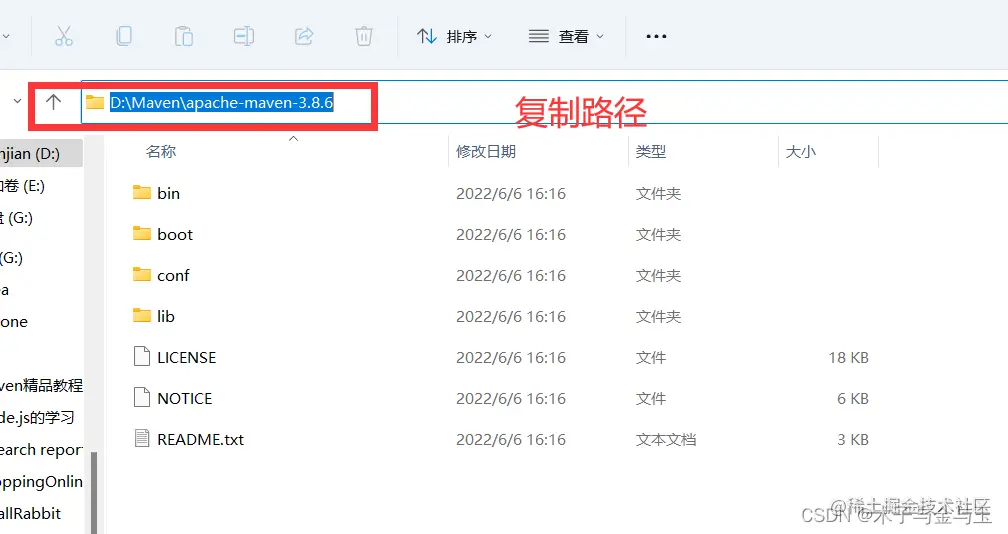1008x534 pixels.
Task: Expand the recent locations chevron
Action: [17, 101]
